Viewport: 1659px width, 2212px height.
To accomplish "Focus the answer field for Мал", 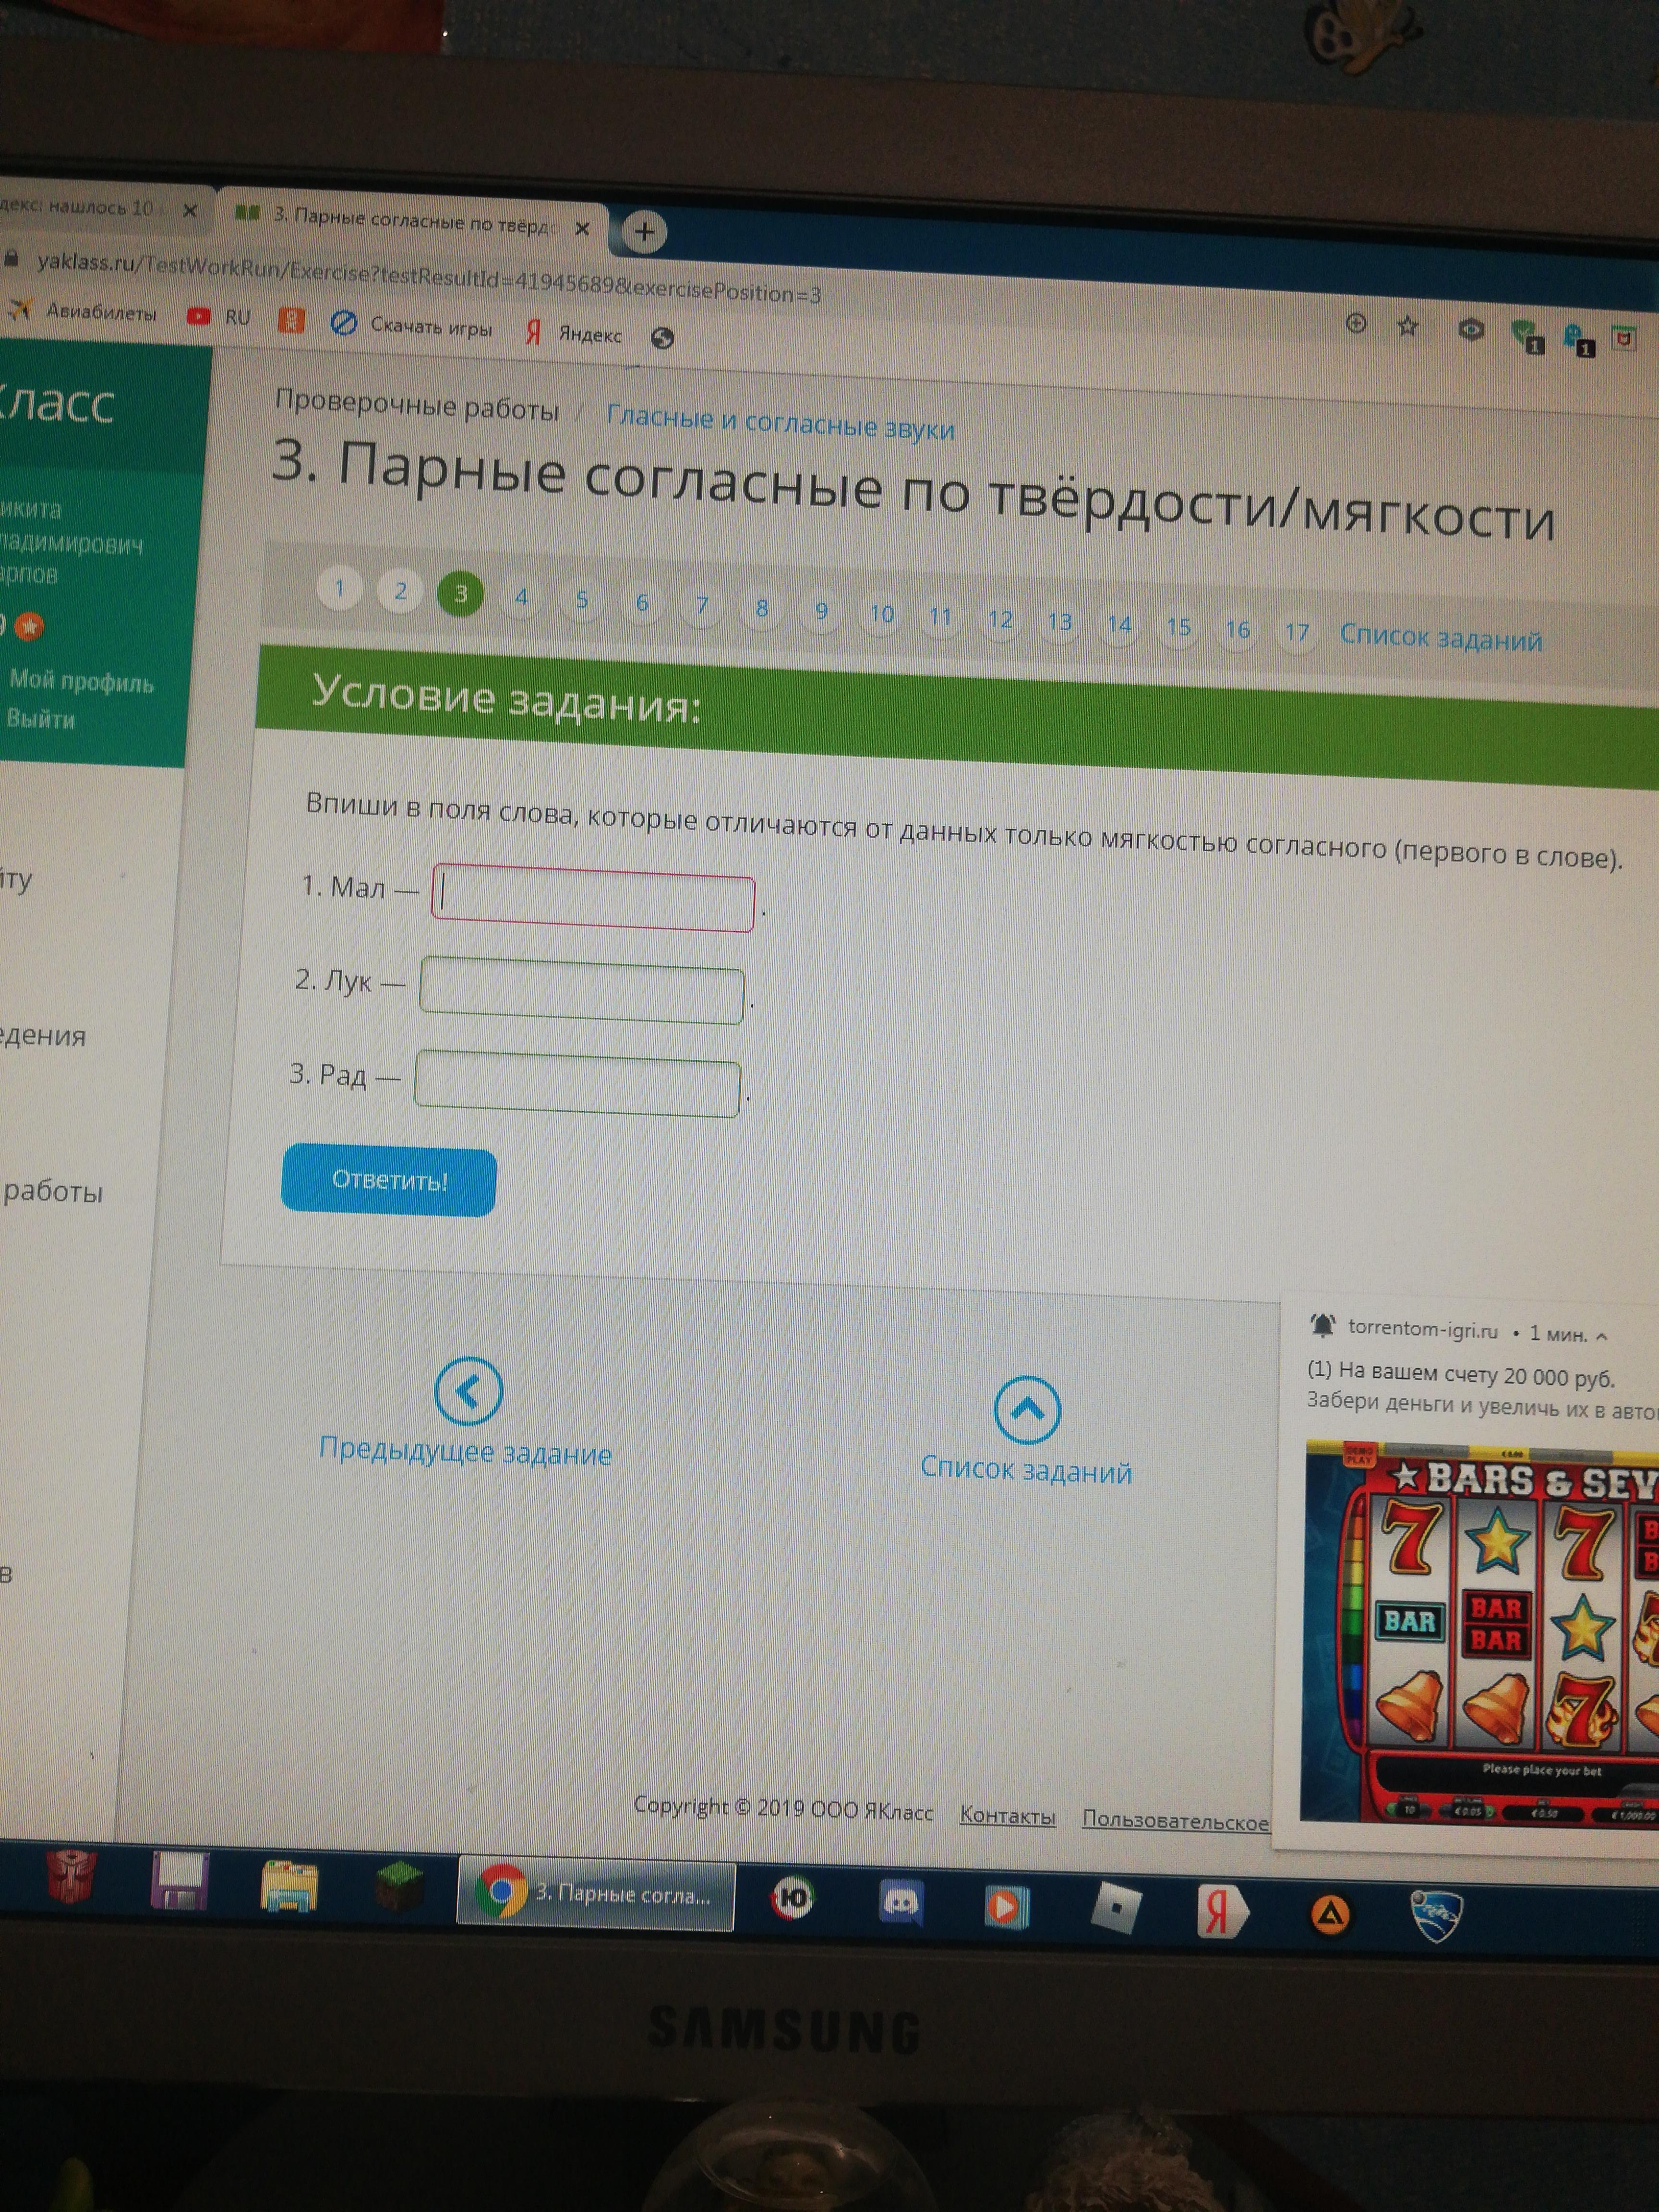I will click(x=593, y=900).
